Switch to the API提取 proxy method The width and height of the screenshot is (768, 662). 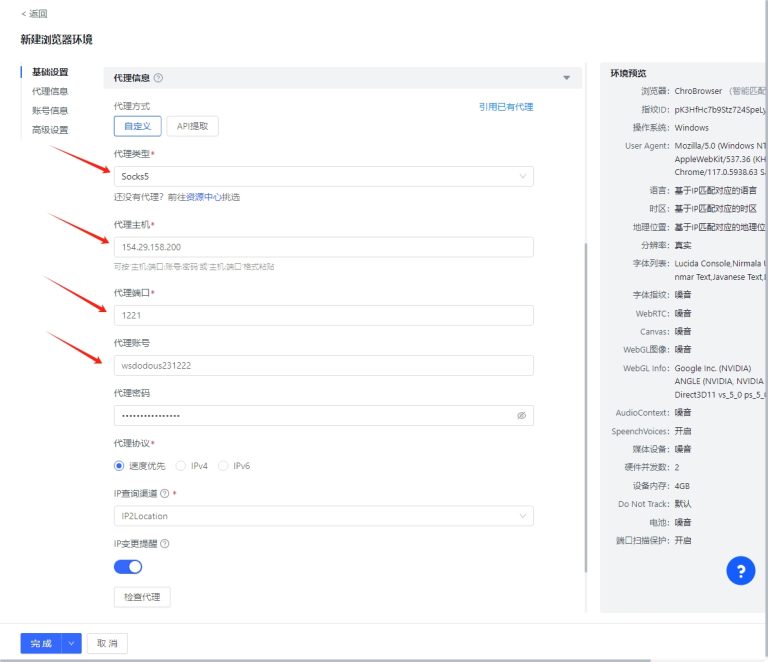192,126
